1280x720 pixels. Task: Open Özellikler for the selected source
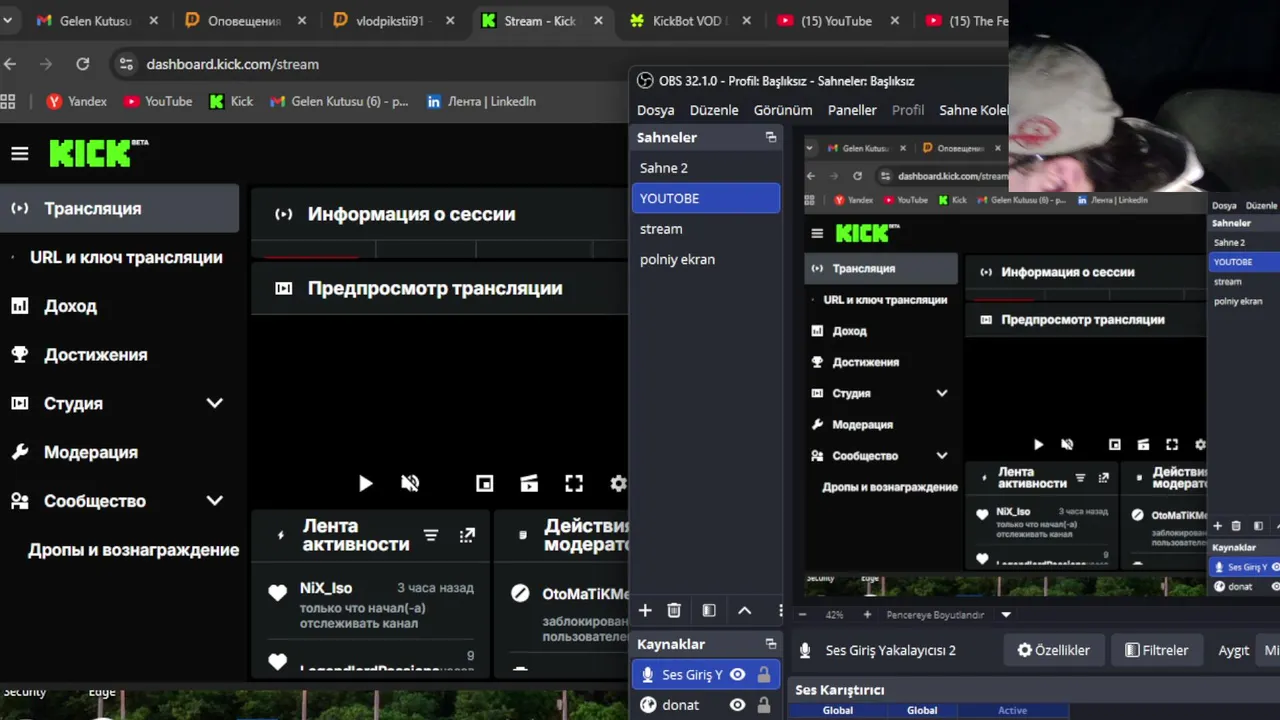click(x=1053, y=650)
